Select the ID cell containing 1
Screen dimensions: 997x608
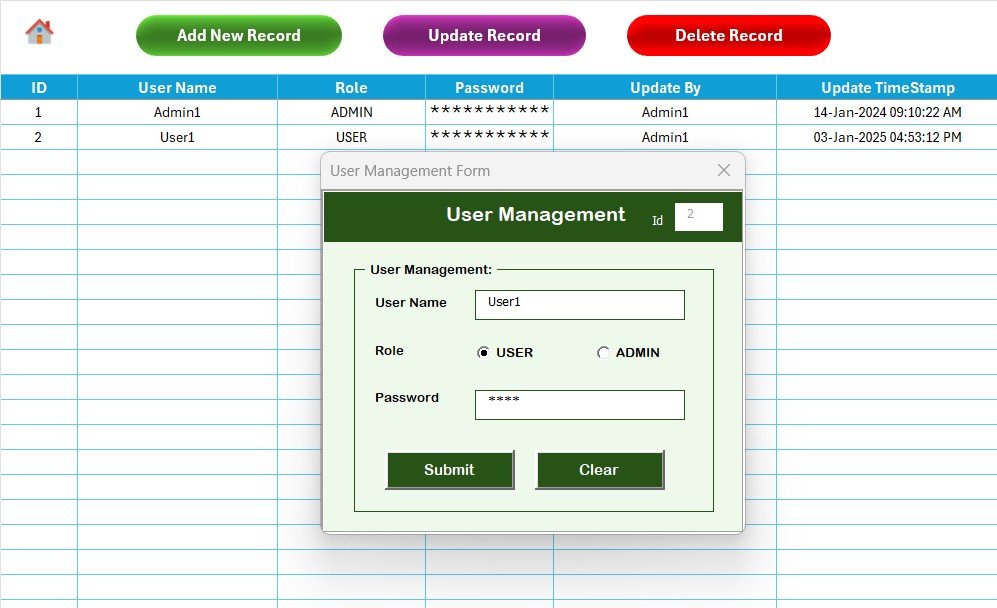tap(39, 113)
